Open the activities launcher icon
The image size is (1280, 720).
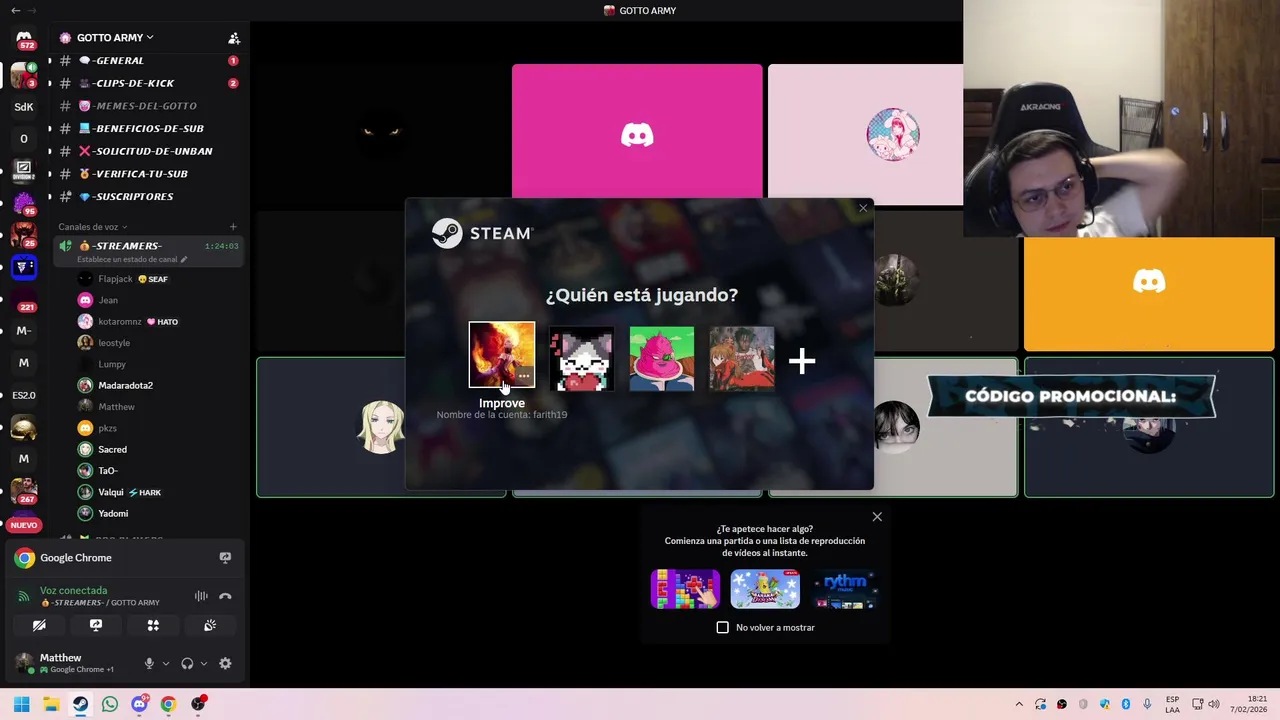[x=153, y=625]
